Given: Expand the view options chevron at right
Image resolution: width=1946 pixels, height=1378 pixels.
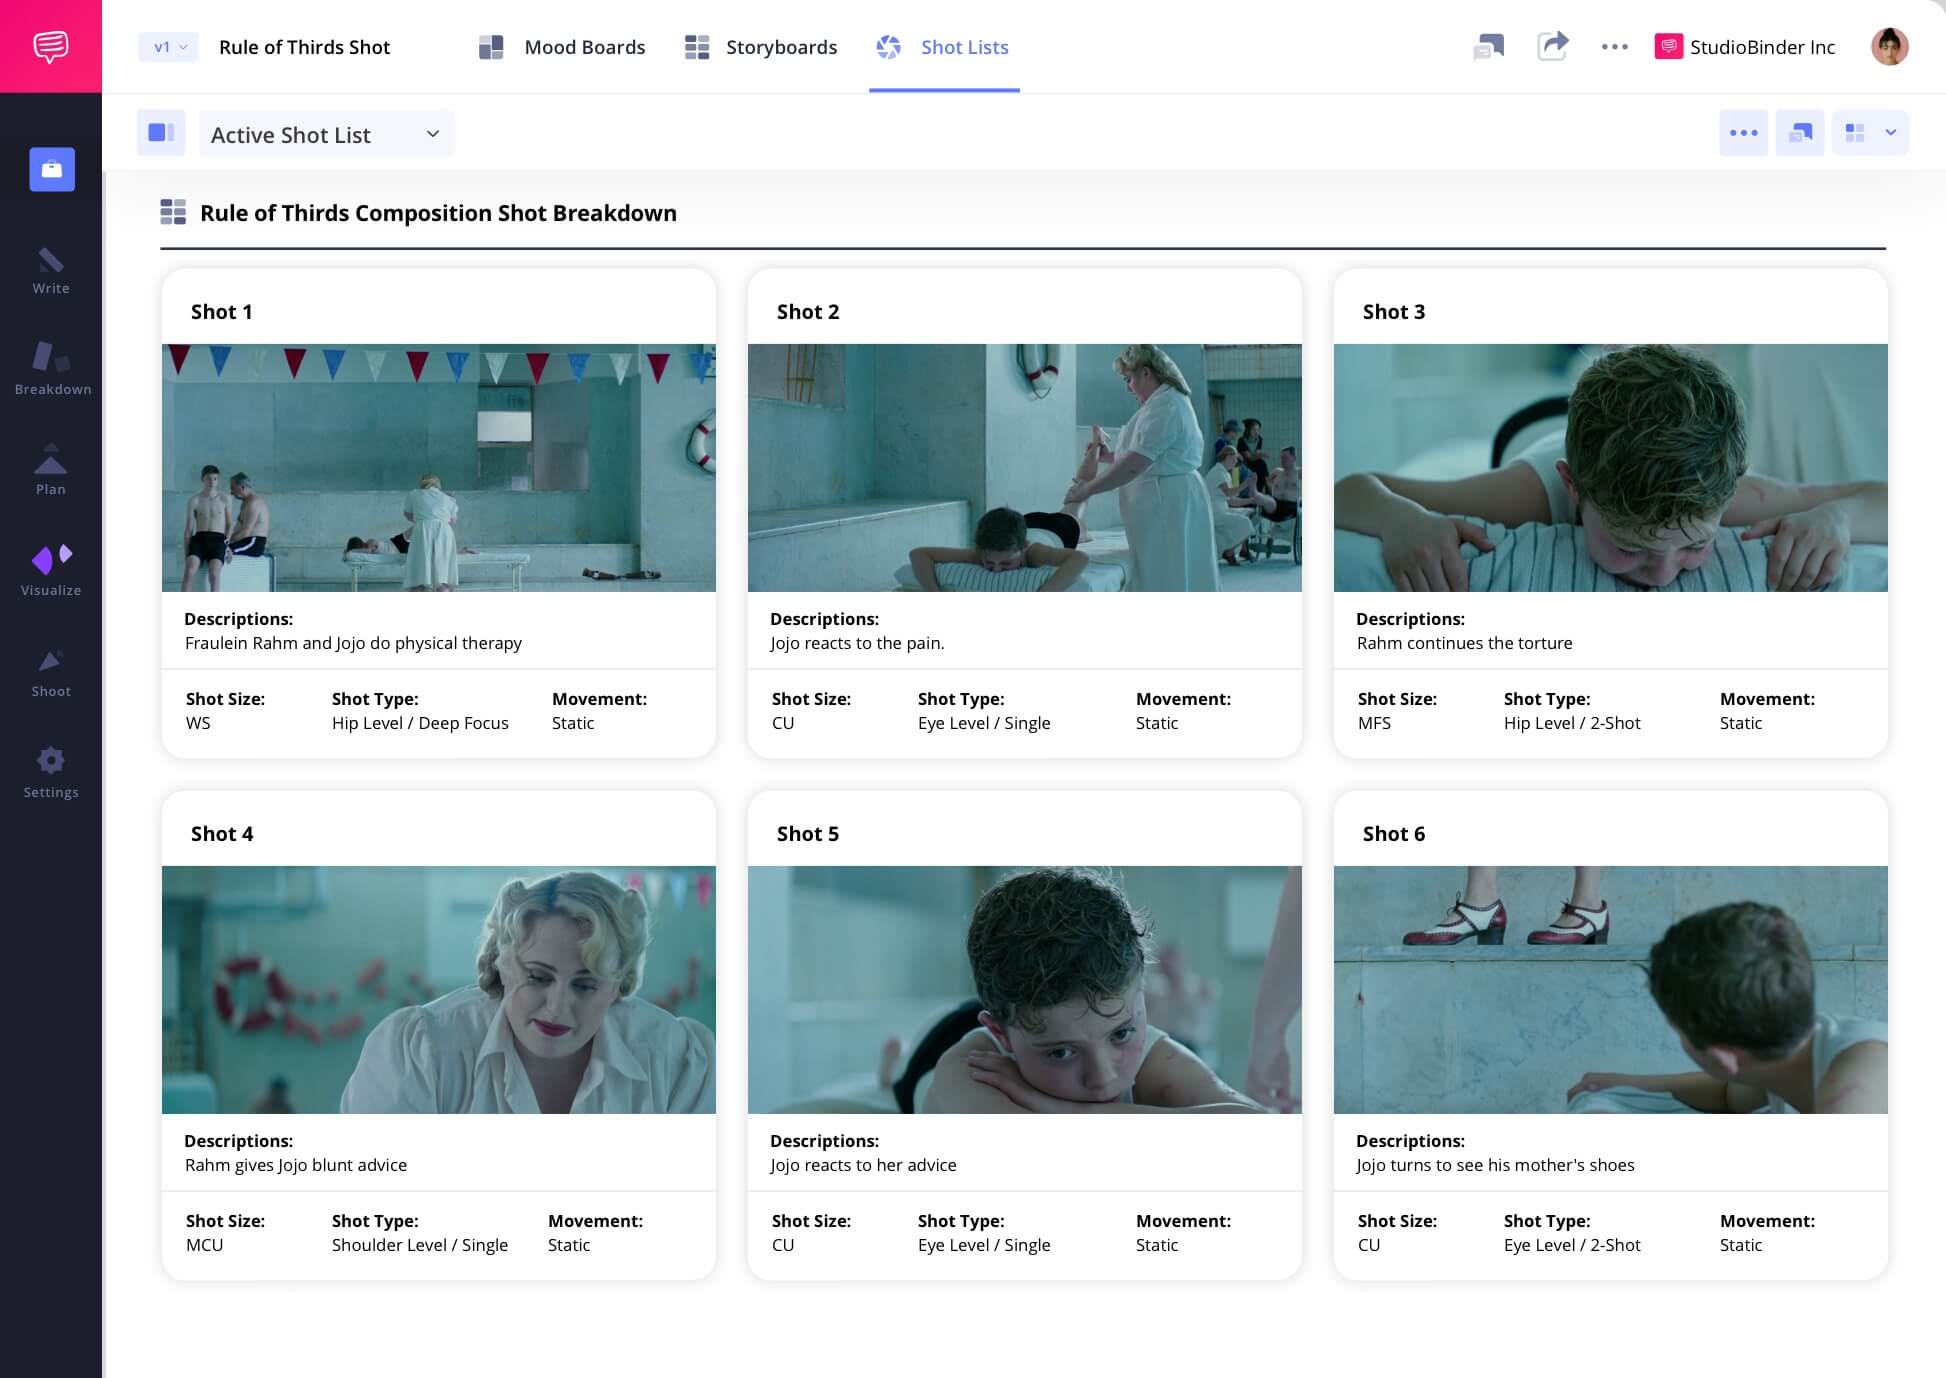Looking at the screenshot, I should [1890, 133].
